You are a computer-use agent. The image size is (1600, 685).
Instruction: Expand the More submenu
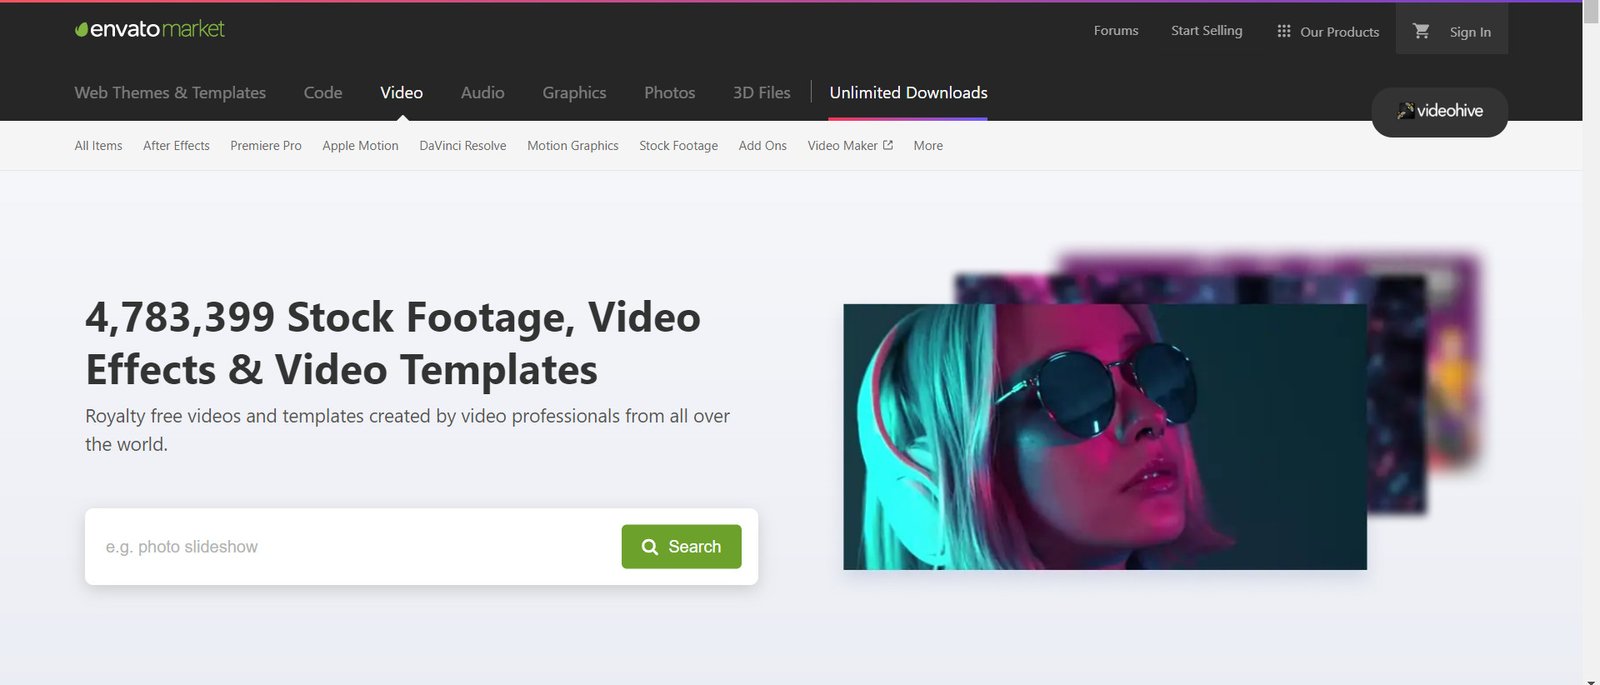(928, 146)
